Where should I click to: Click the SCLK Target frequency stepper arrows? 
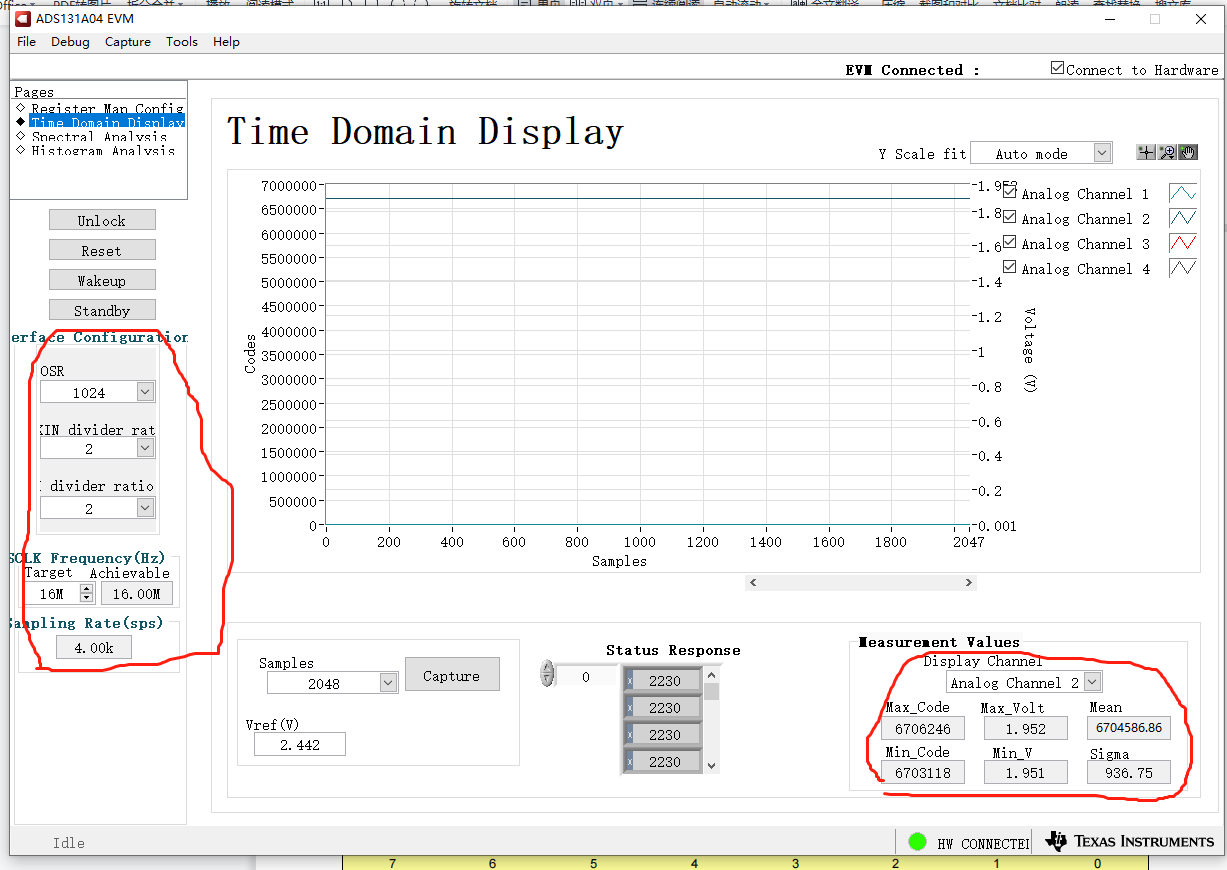(x=87, y=593)
